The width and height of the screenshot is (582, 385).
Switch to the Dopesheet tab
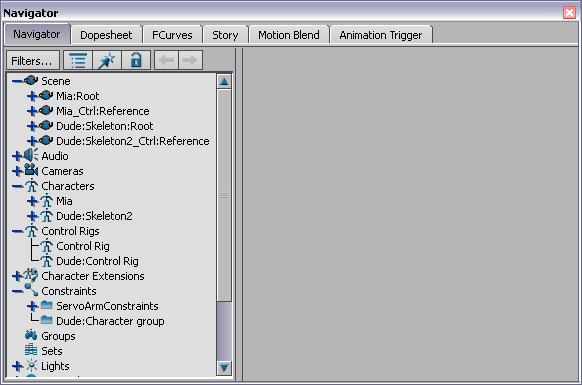click(106, 35)
